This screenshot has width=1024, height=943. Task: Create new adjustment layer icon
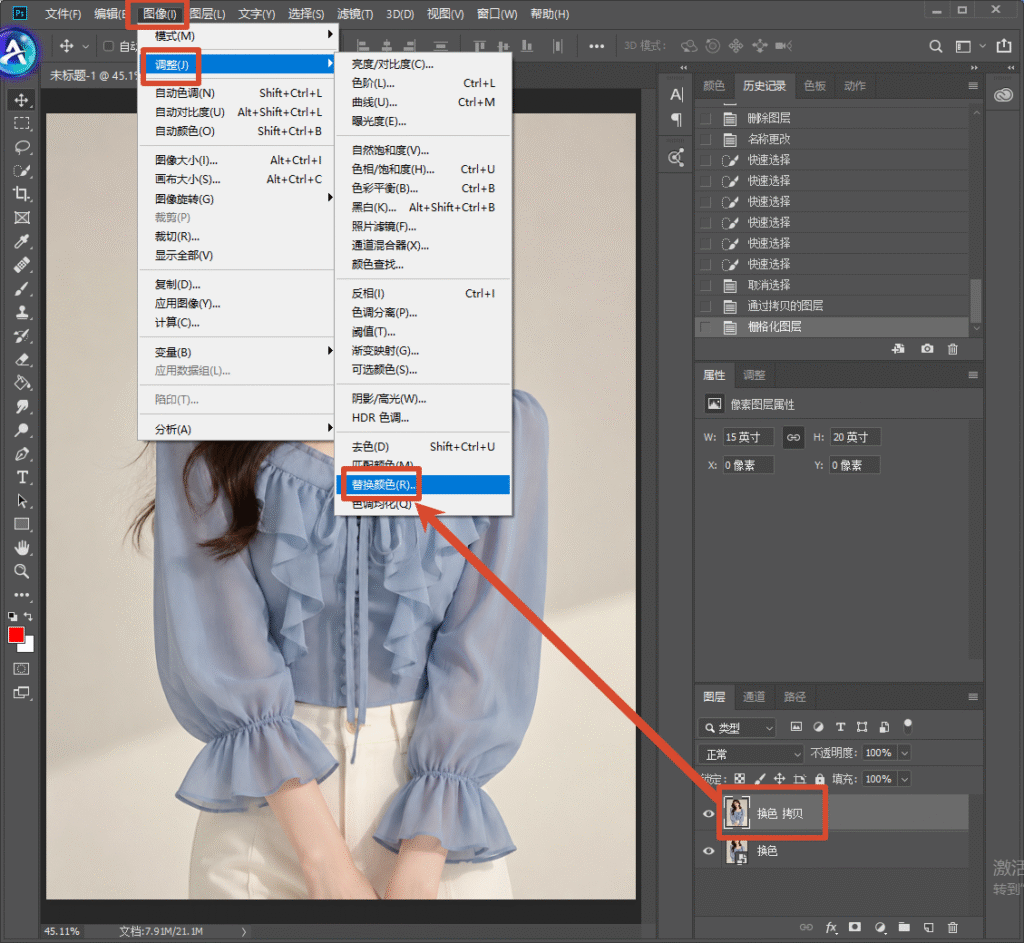point(880,927)
